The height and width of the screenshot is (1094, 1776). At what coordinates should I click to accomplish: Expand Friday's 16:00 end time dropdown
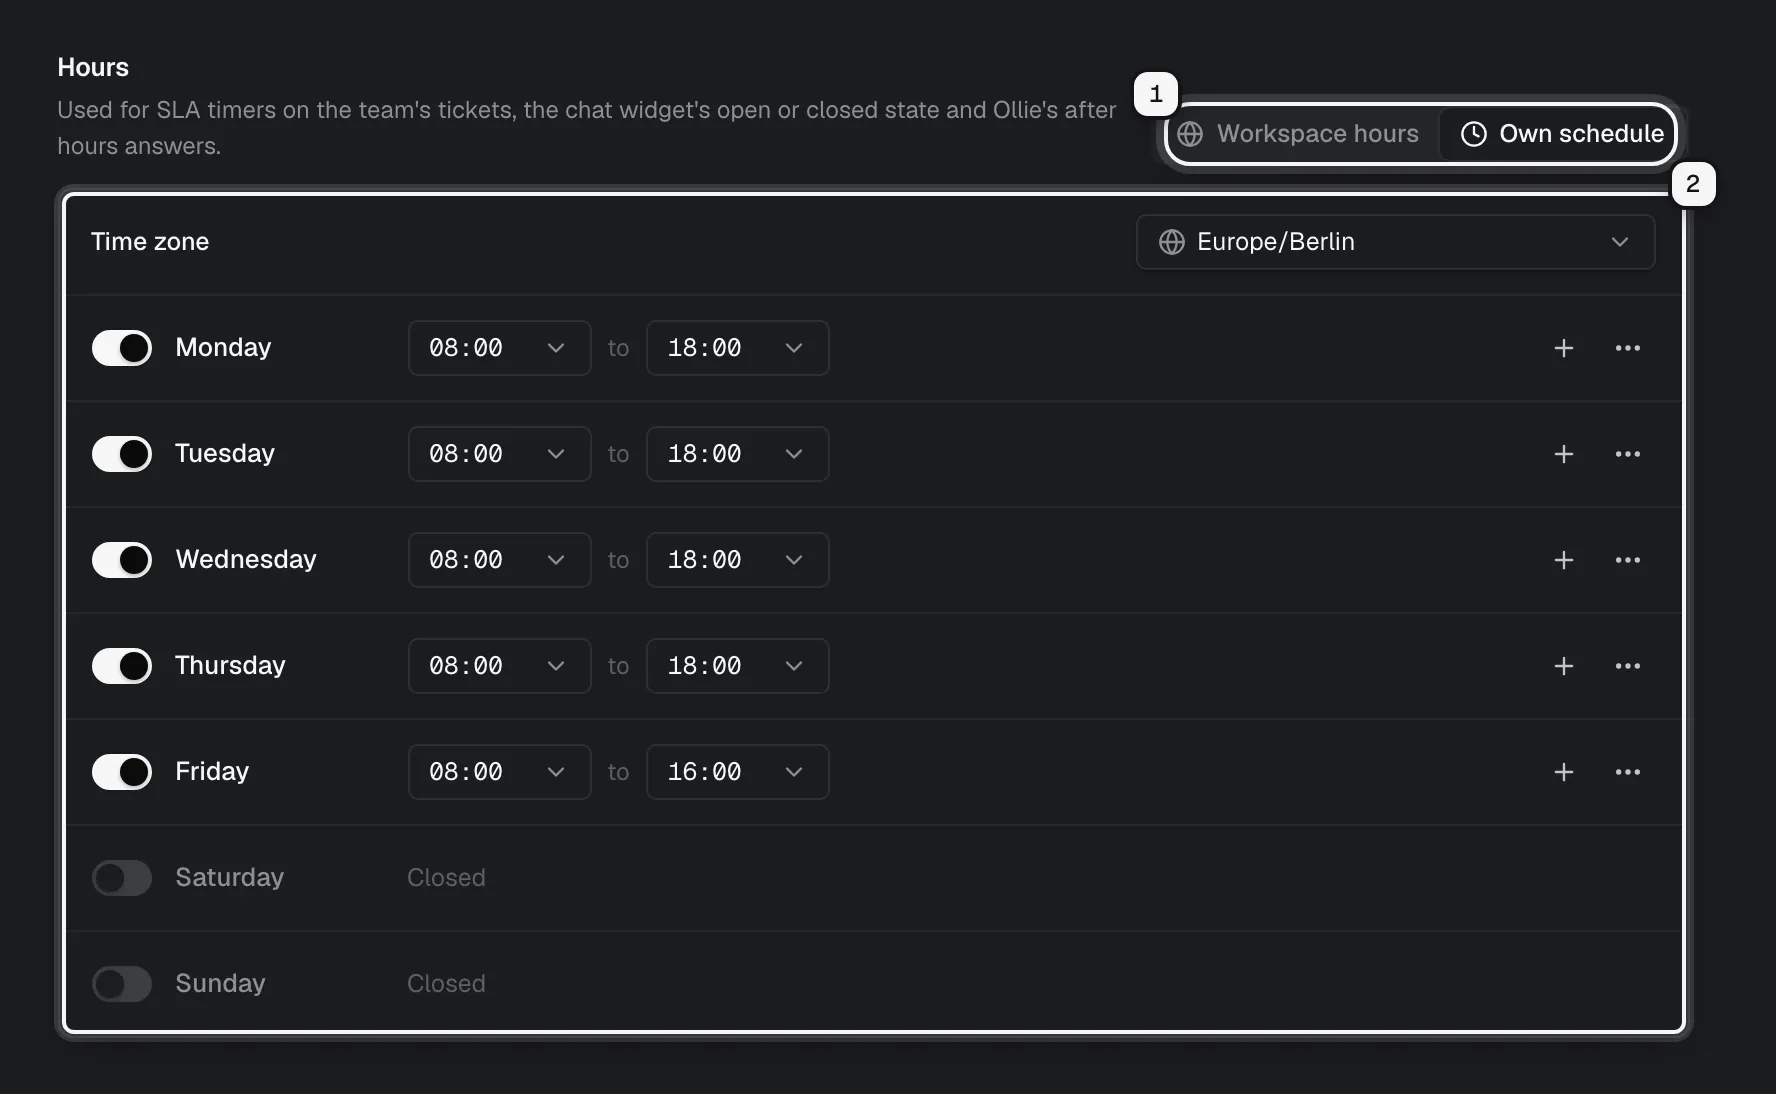(738, 772)
